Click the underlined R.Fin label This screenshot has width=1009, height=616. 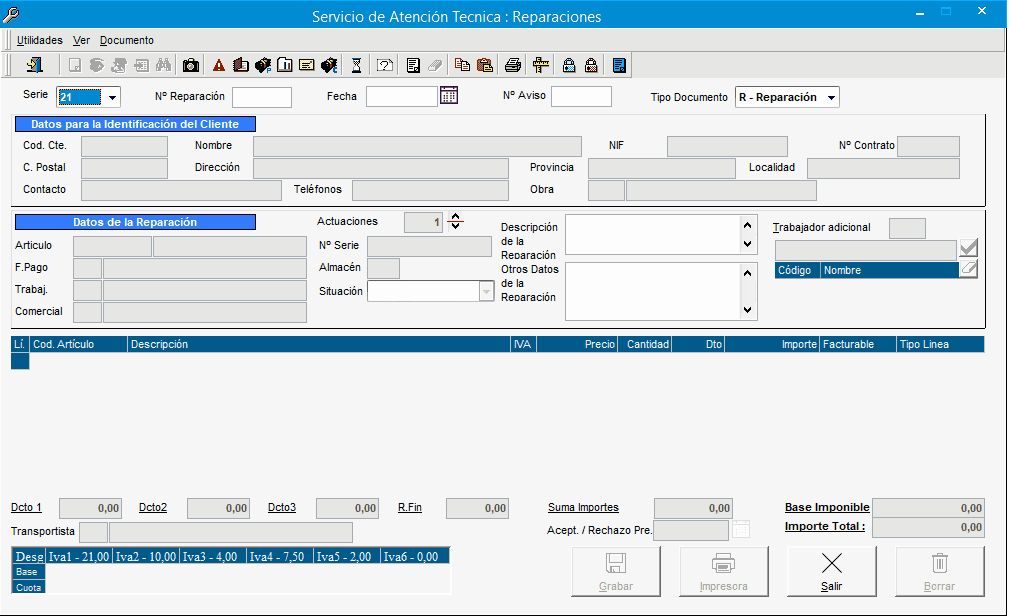point(410,507)
